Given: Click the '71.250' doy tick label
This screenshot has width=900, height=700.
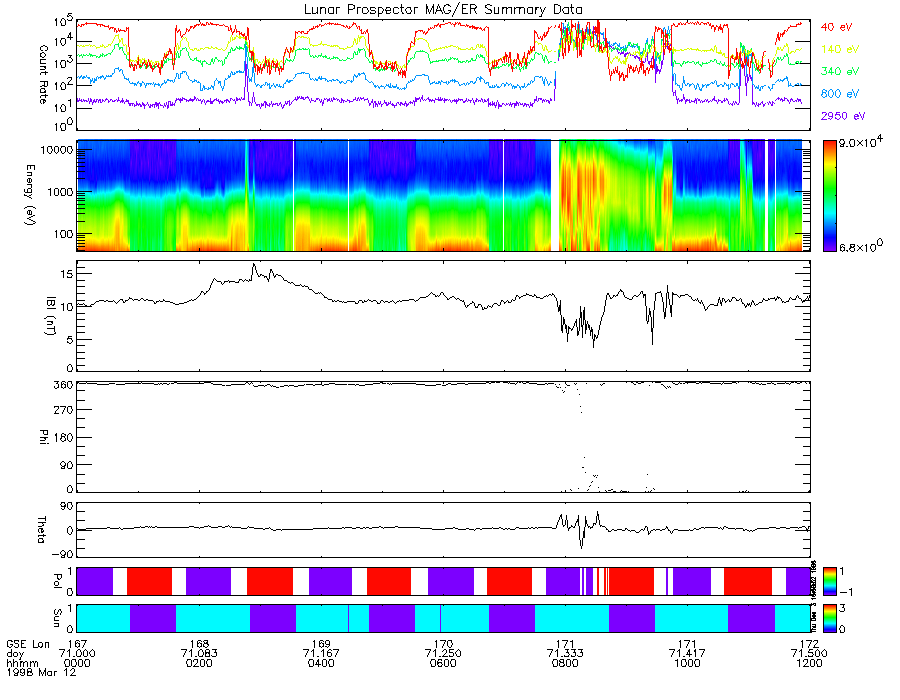Looking at the screenshot, I should coord(443,654).
